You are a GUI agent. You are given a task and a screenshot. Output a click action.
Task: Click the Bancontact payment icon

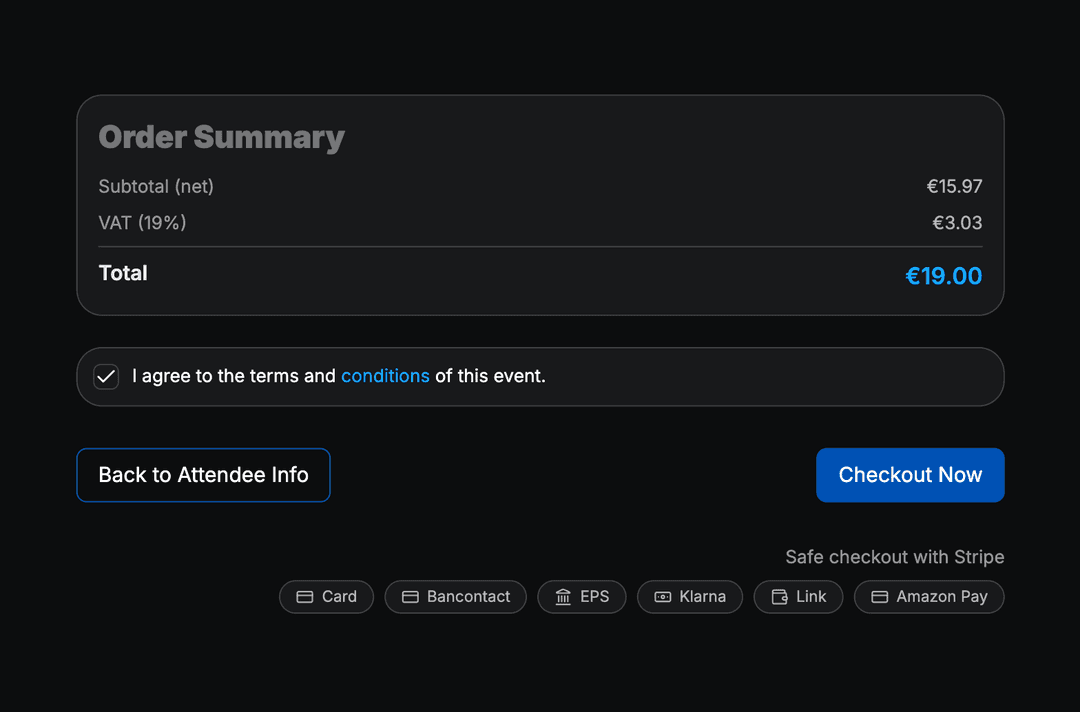click(x=410, y=597)
